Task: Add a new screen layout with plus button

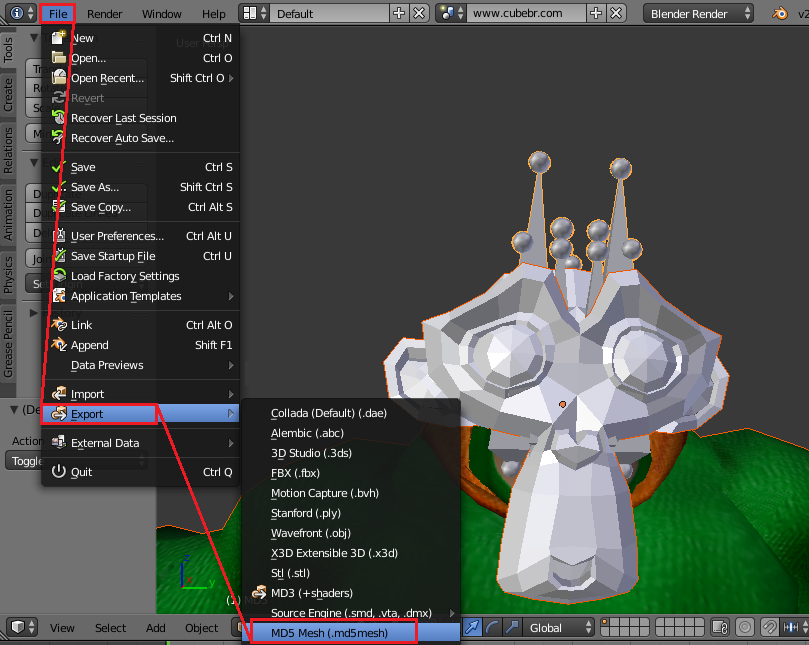Action: click(399, 13)
